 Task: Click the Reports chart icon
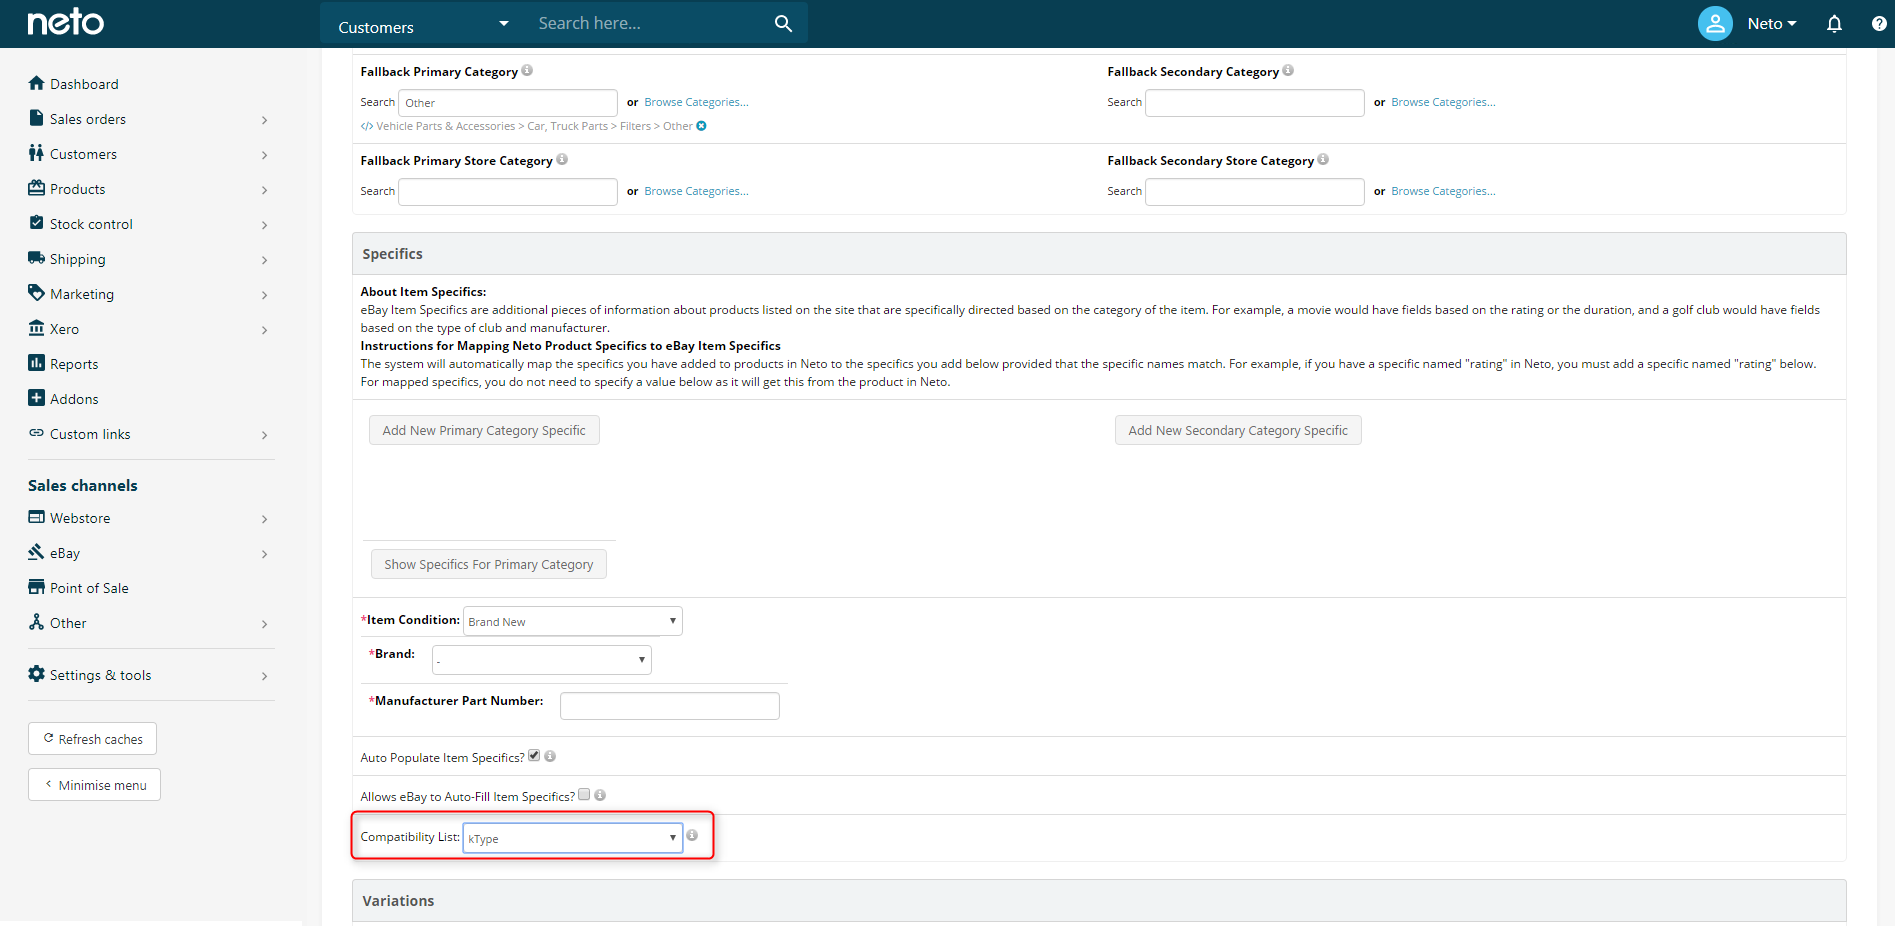(x=37, y=363)
